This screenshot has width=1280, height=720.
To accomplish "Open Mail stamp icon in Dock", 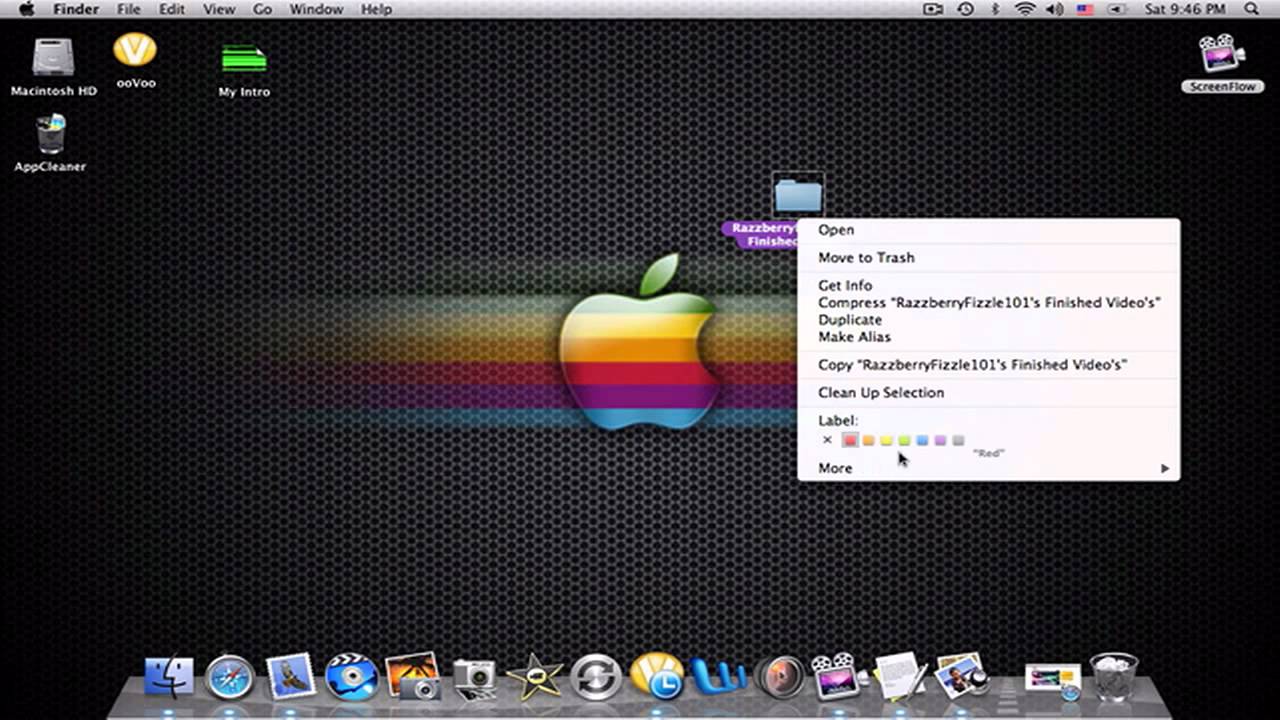I will point(290,676).
